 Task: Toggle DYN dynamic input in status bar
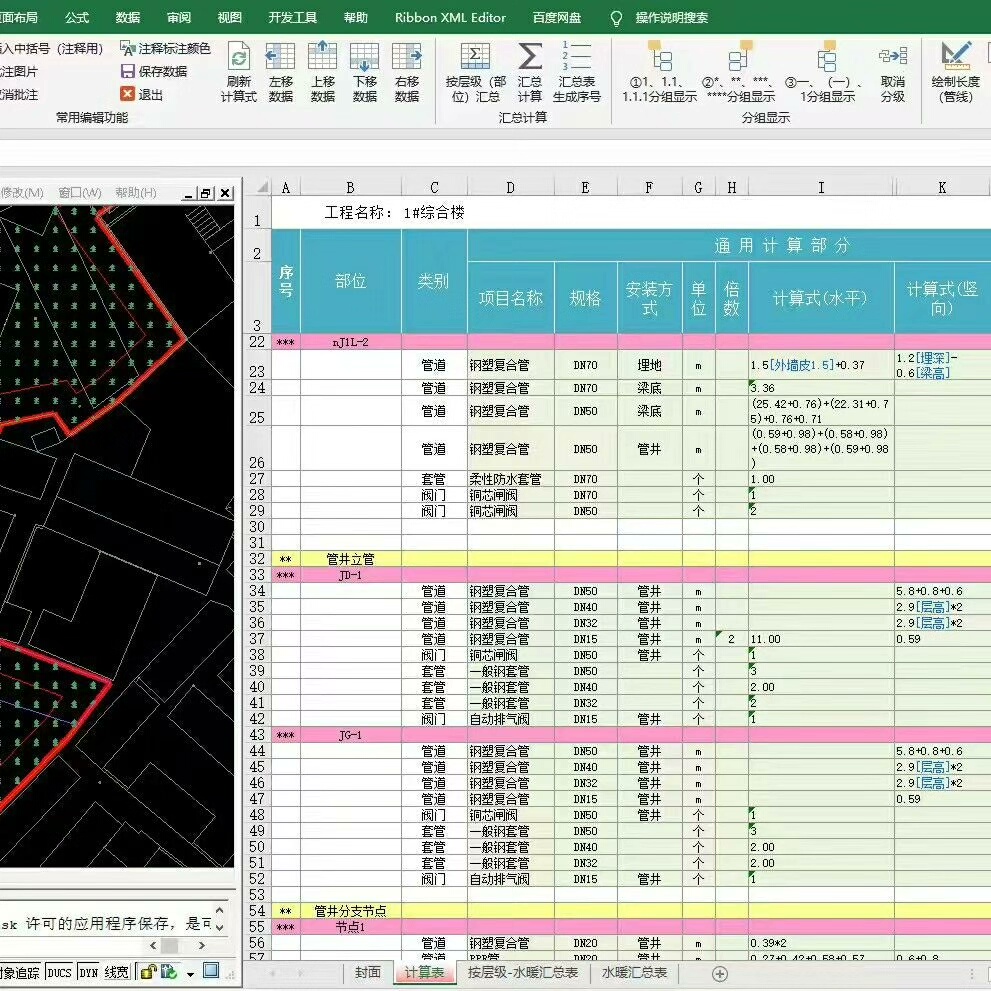pyautogui.click(x=89, y=971)
